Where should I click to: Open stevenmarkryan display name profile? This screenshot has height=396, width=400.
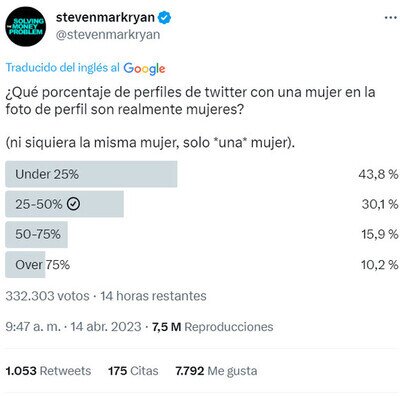pos(105,17)
